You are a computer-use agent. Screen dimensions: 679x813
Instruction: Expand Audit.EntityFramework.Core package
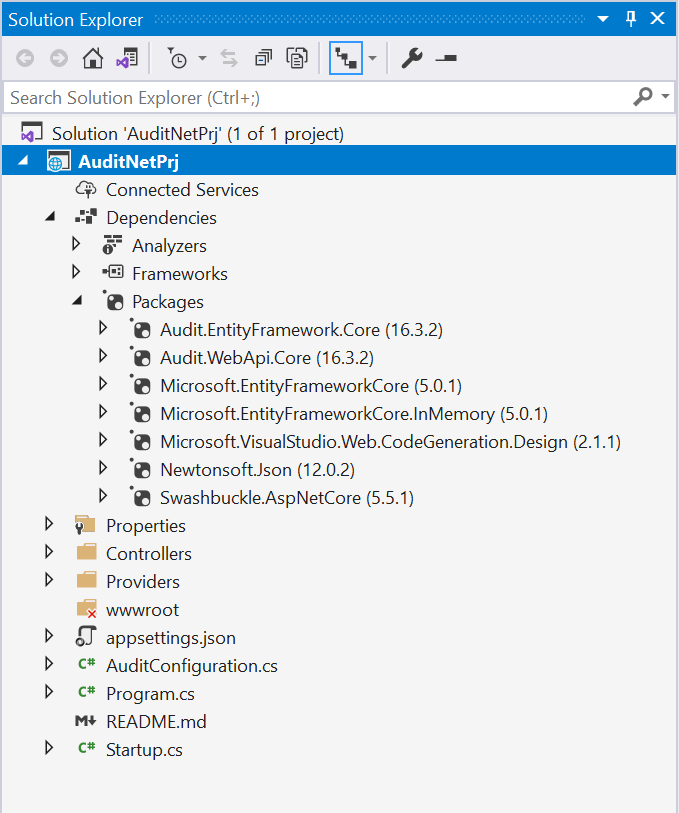coord(103,328)
